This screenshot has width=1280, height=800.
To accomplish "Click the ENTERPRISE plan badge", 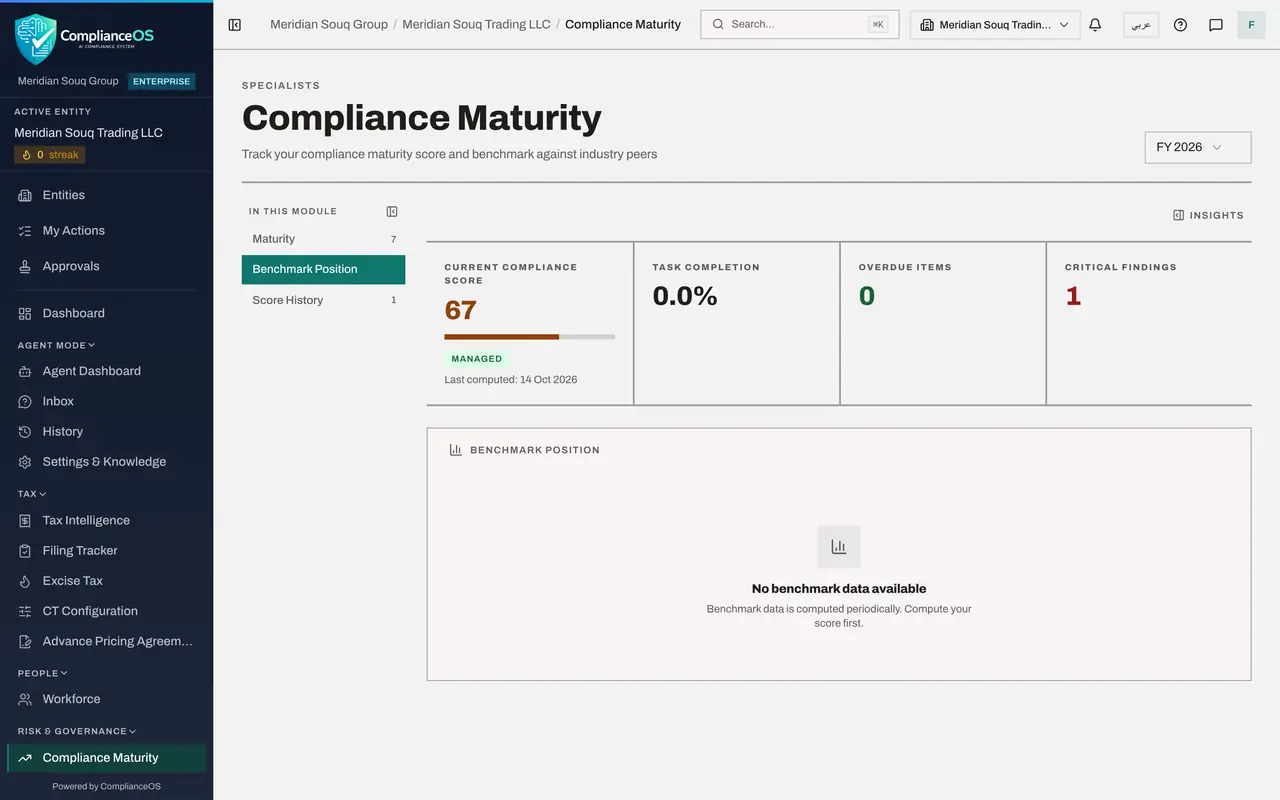I will click(162, 82).
